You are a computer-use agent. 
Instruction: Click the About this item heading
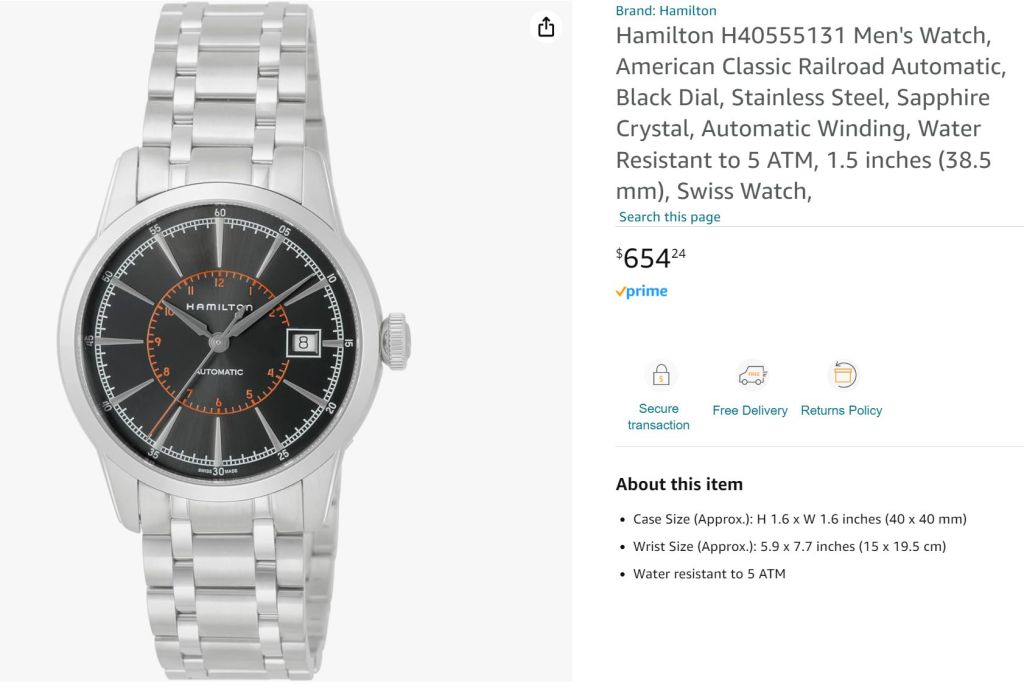click(x=679, y=484)
